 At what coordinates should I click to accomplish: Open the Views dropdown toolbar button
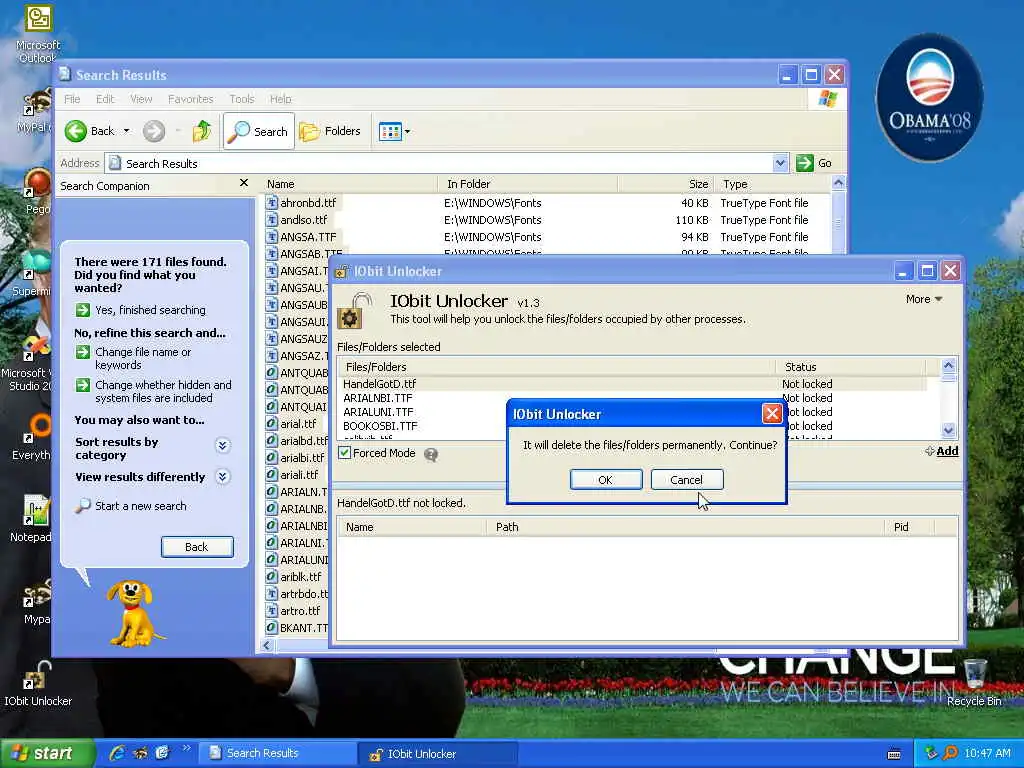click(x=394, y=131)
